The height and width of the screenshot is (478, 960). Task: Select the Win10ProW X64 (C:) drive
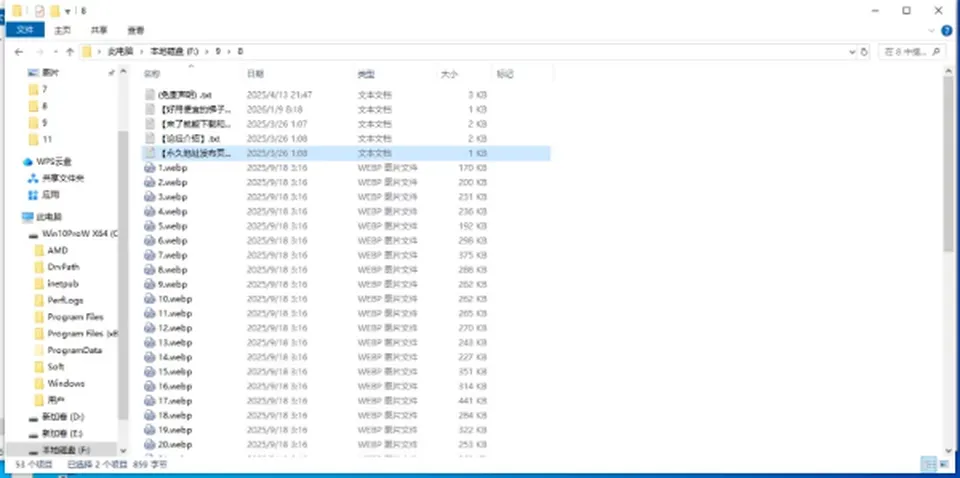point(80,234)
